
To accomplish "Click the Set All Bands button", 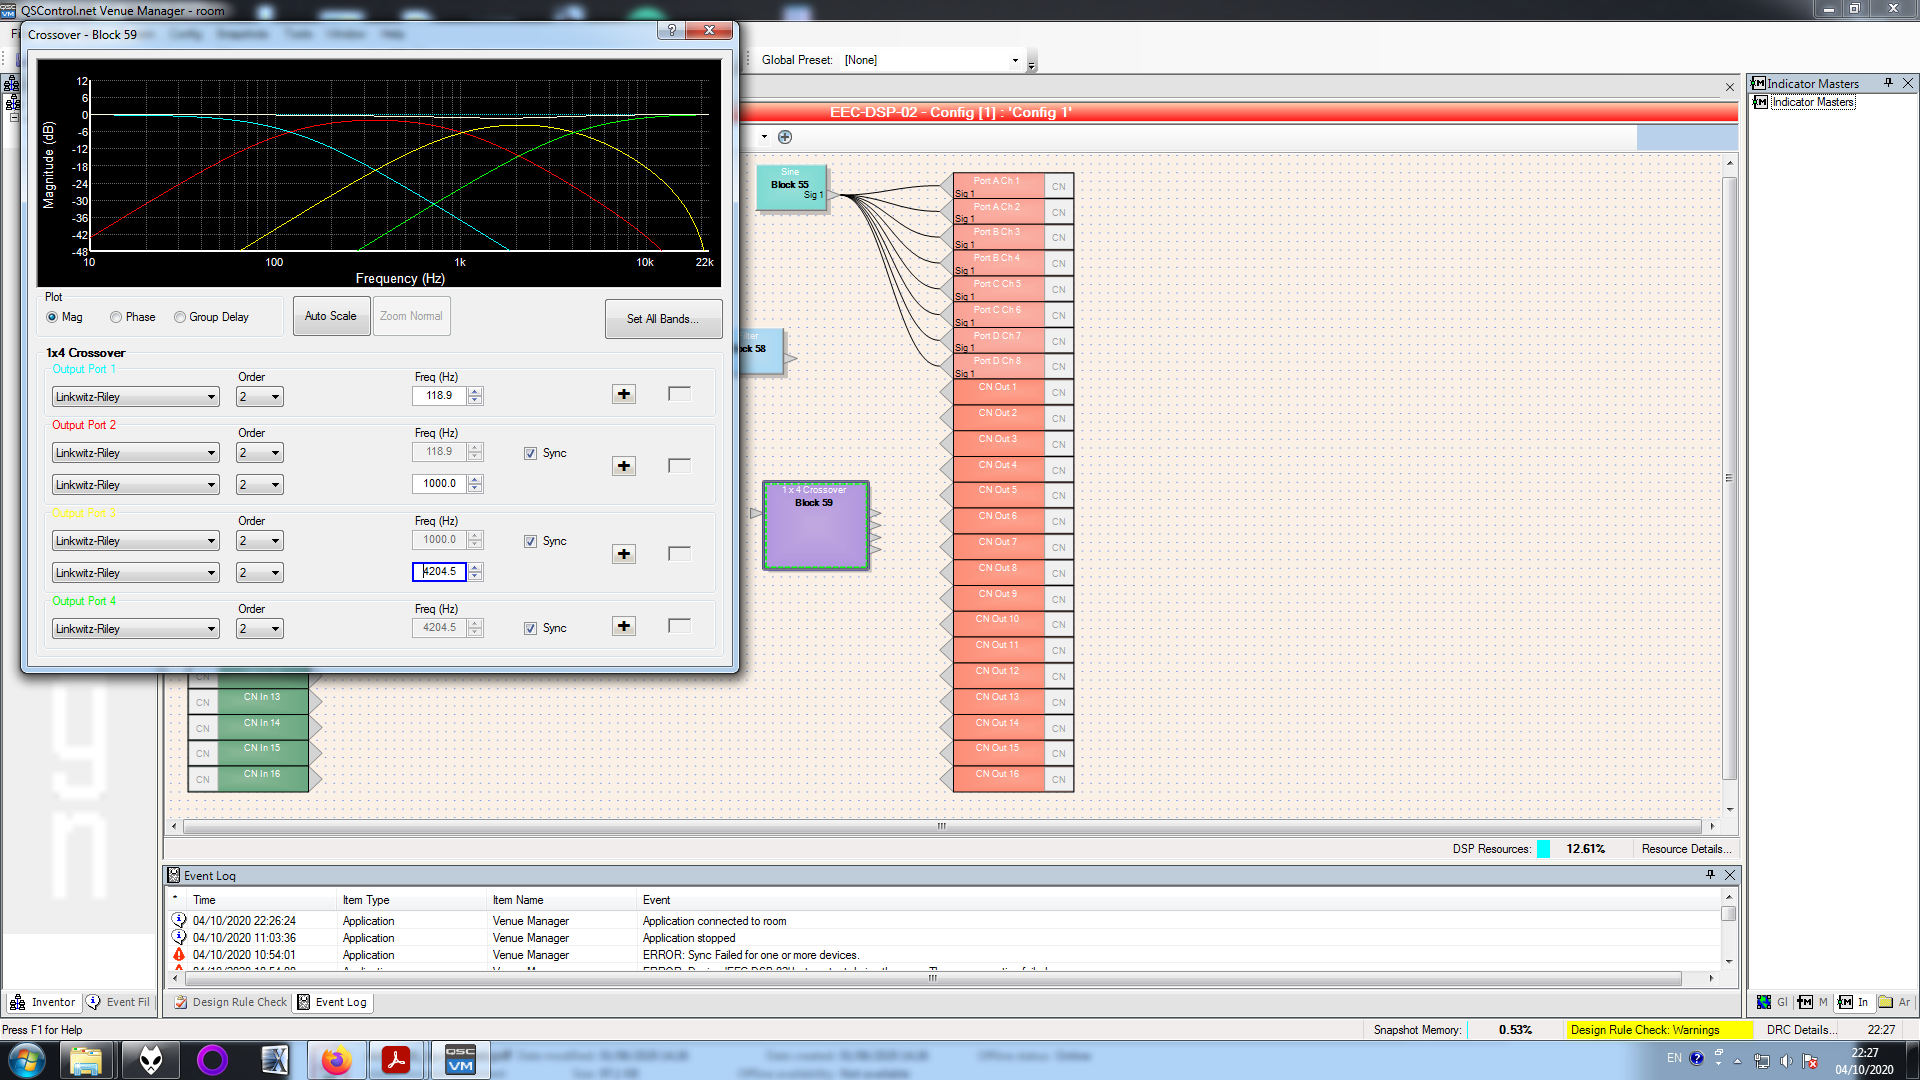I will (663, 319).
